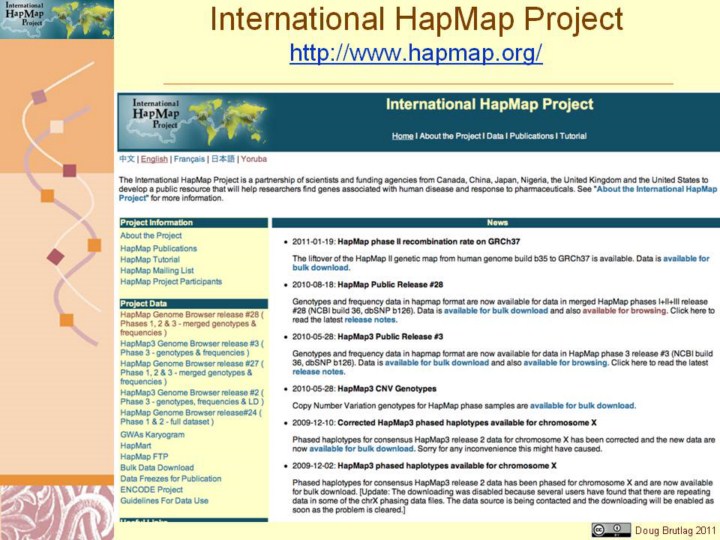720x540 pixels.
Task: Open HapMap Mailing List sidebar link
Action: [x=158, y=271]
